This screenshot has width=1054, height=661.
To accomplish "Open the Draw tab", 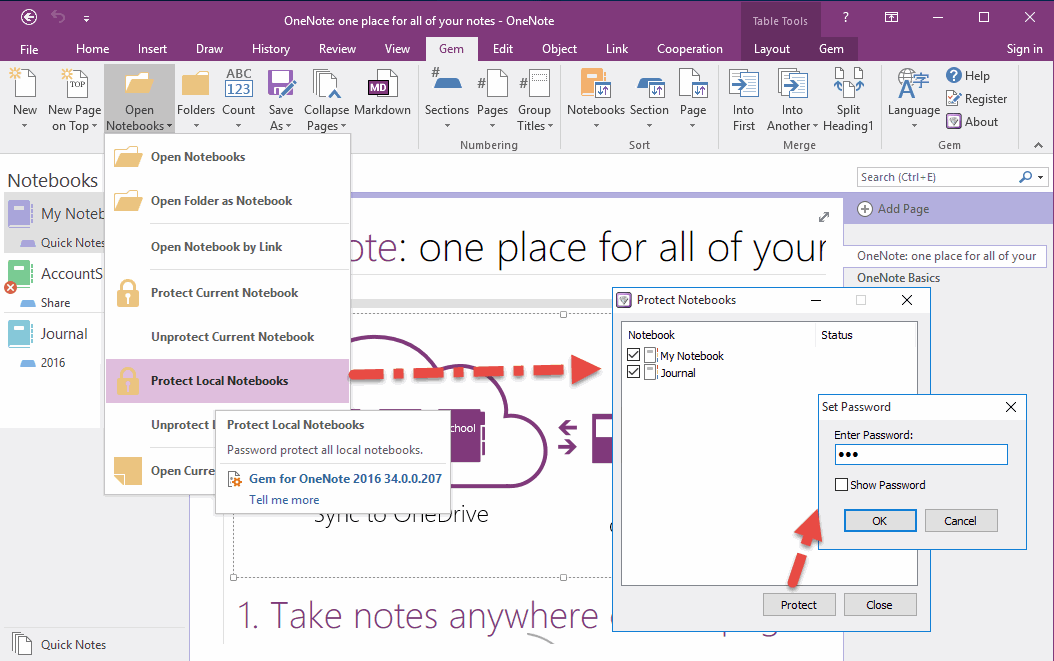I will (x=210, y=49).
